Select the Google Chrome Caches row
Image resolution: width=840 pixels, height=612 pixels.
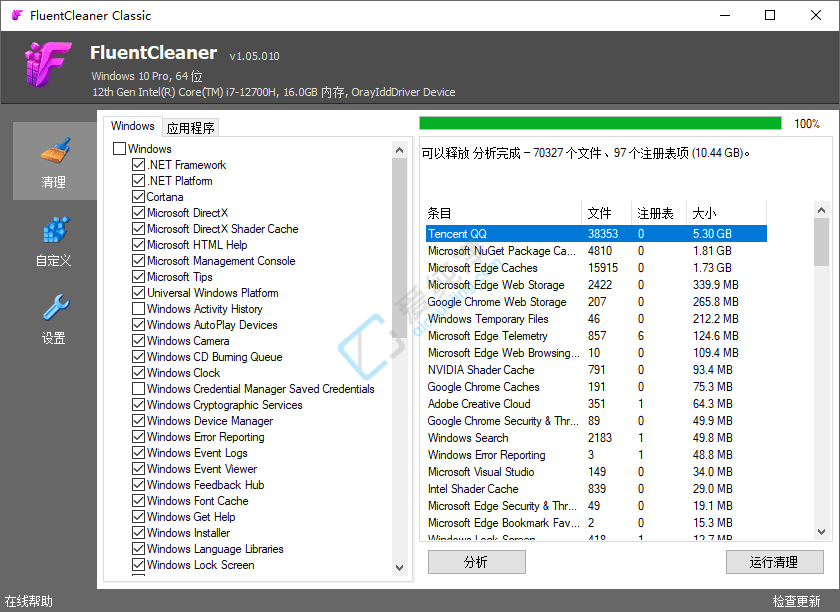(596, 387)
